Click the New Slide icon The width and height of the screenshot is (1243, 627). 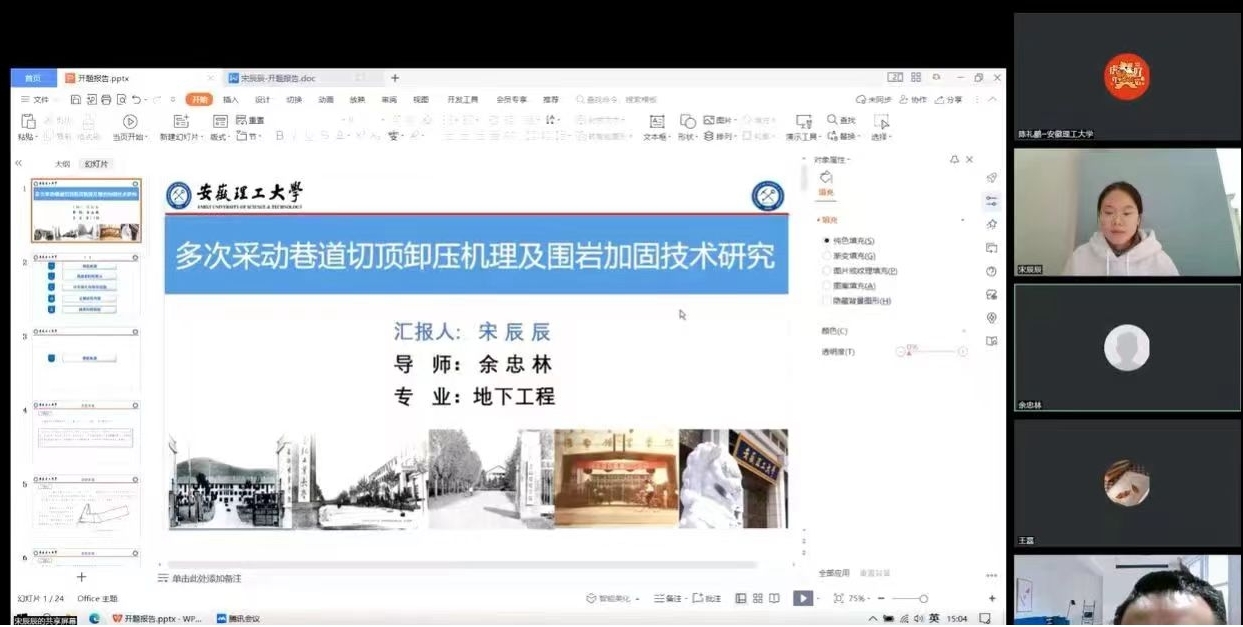tap(181, 122)
